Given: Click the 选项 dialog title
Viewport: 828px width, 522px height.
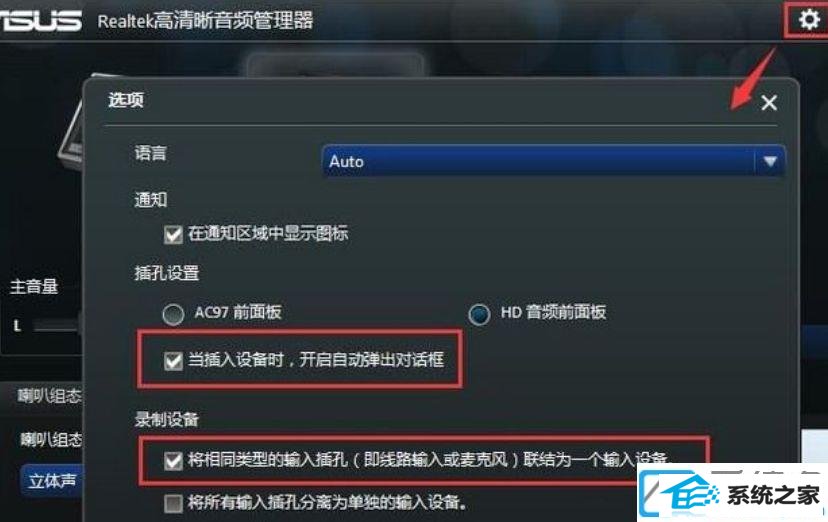Looking at the screenshot, I should coord(126,100).
